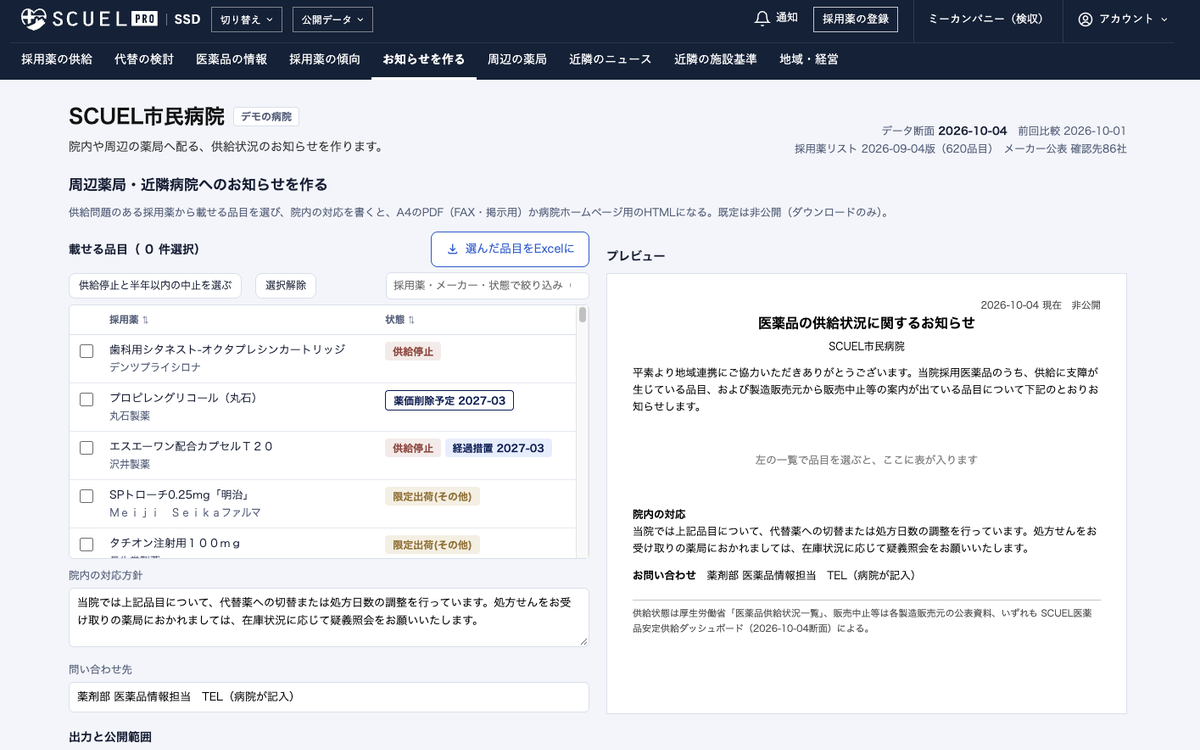Click the デモの病院 tag
This screenshot has height=750, width=1200.
coord(266,117)
